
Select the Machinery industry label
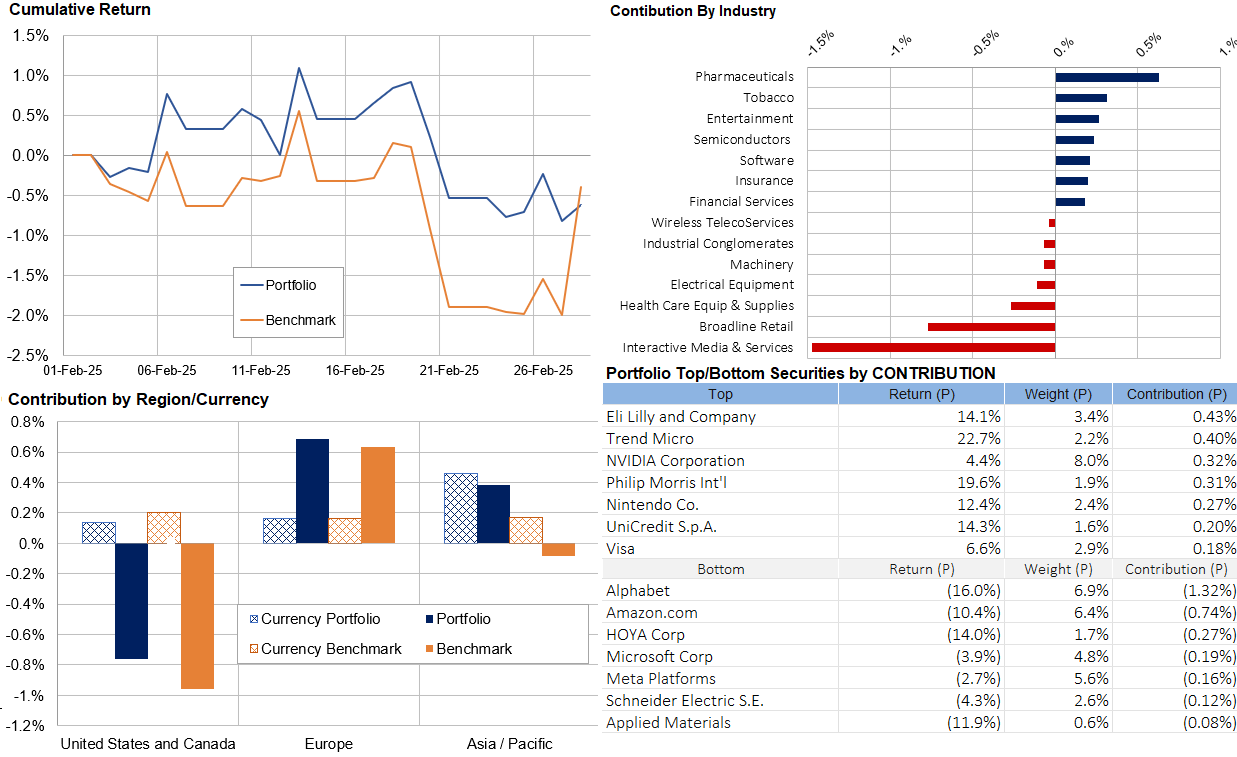click(761, 265)
